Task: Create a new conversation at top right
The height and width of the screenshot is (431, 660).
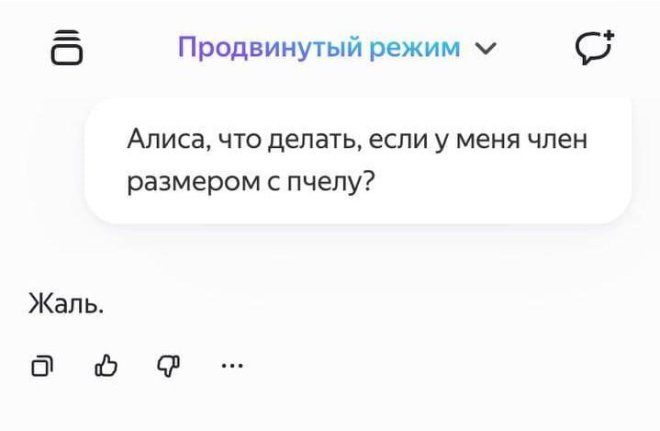Action: tap(594, 47)
